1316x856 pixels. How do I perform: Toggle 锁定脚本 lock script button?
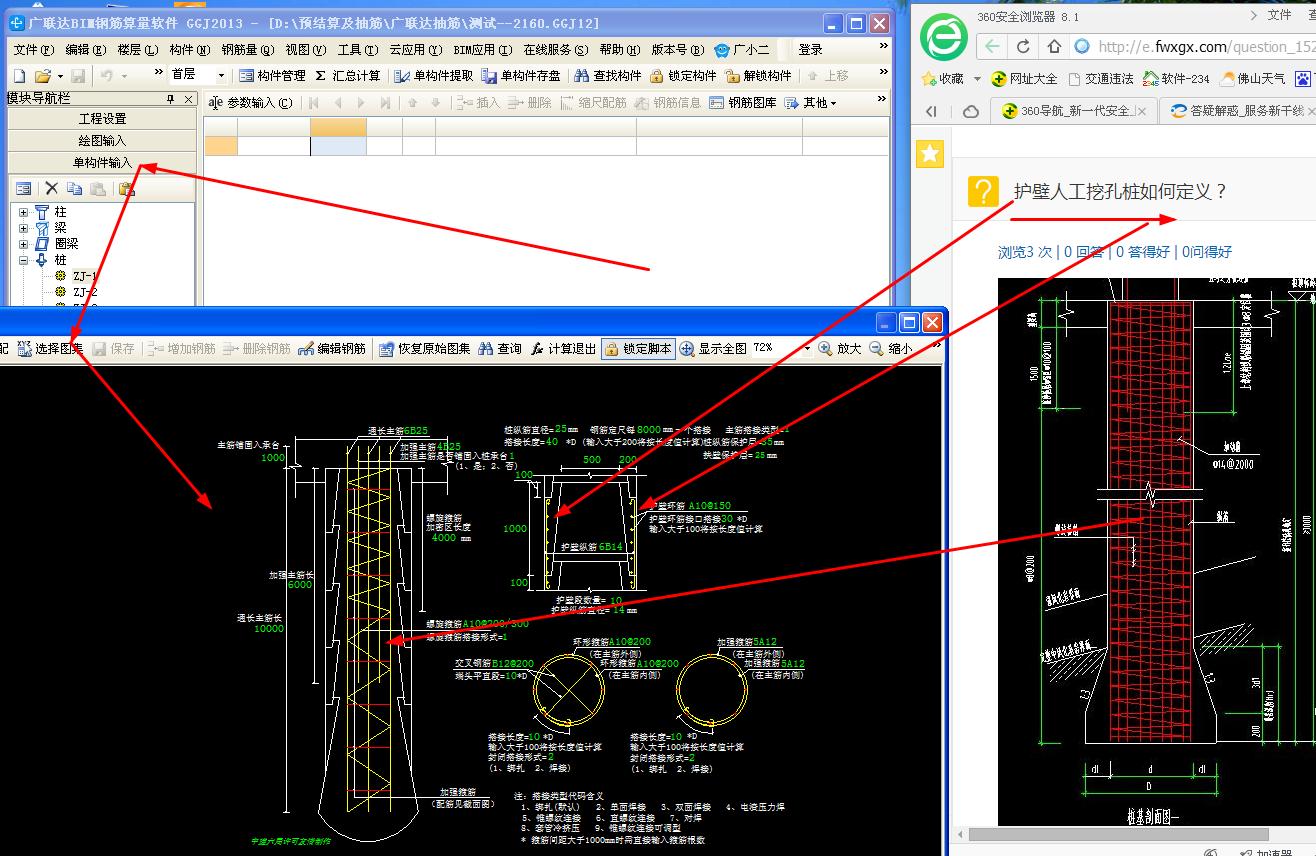pos(638,349)
